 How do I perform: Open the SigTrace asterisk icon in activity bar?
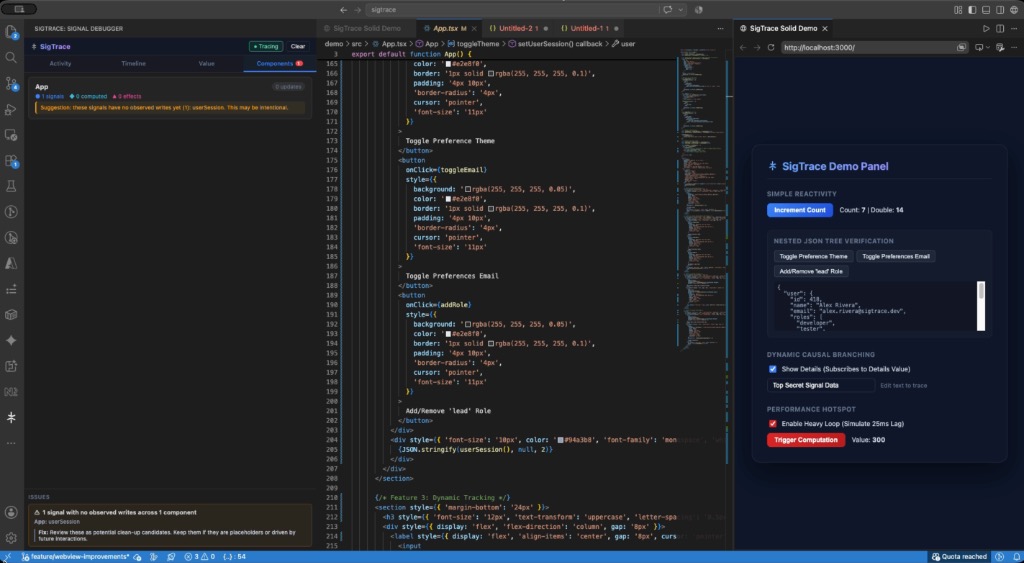pos(11,417)
